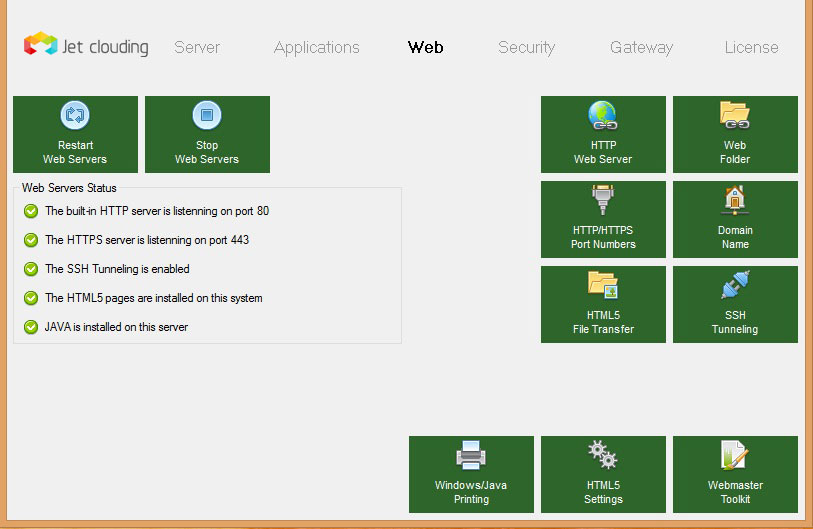Click the 'Web Folder' tile label

735,152
